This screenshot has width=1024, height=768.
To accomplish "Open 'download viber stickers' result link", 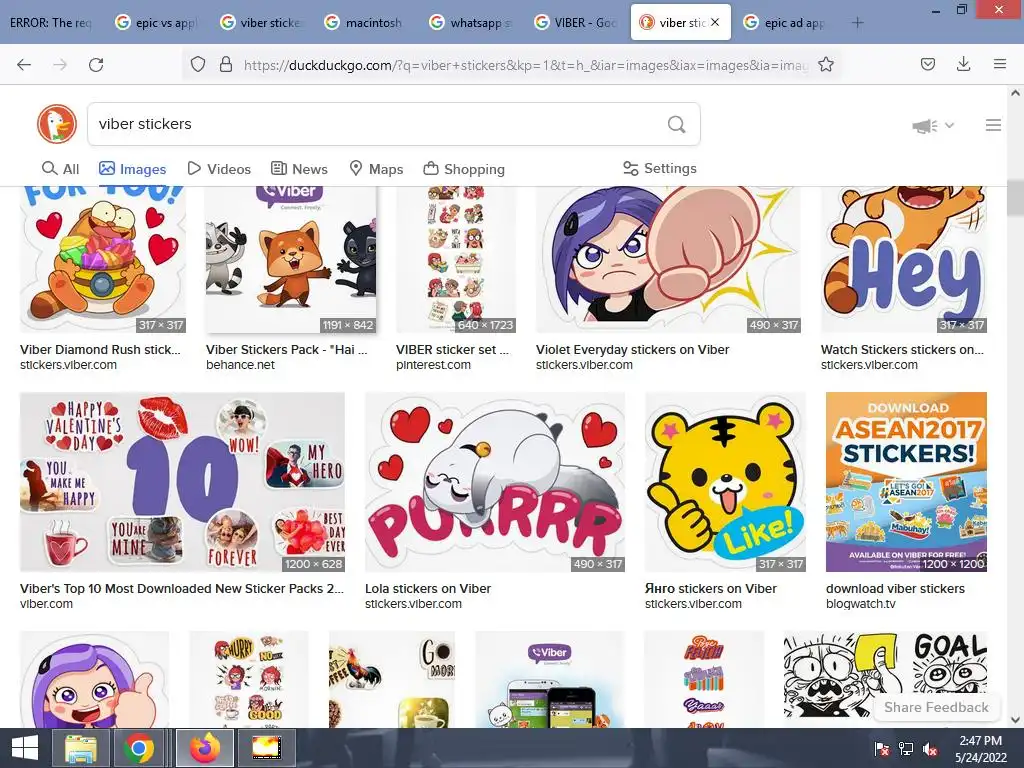I will [x=895, y=588].
